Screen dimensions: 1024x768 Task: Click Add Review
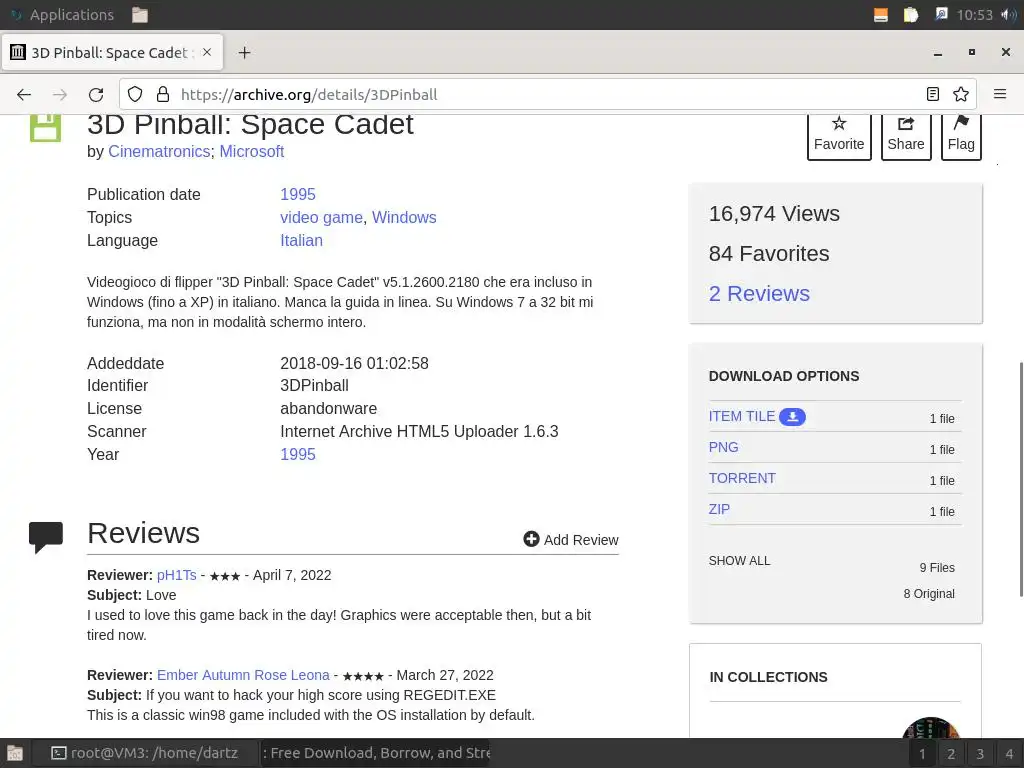tap(571, 539)
